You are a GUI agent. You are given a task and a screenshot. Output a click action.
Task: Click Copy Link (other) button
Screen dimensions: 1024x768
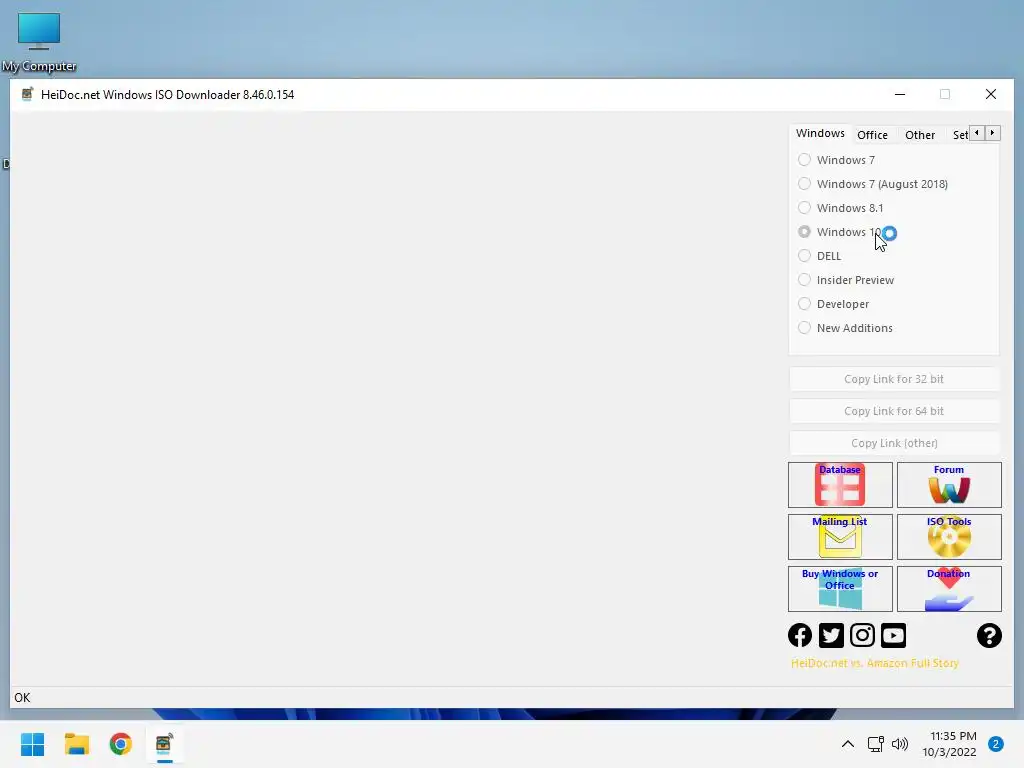click(894, 443)
